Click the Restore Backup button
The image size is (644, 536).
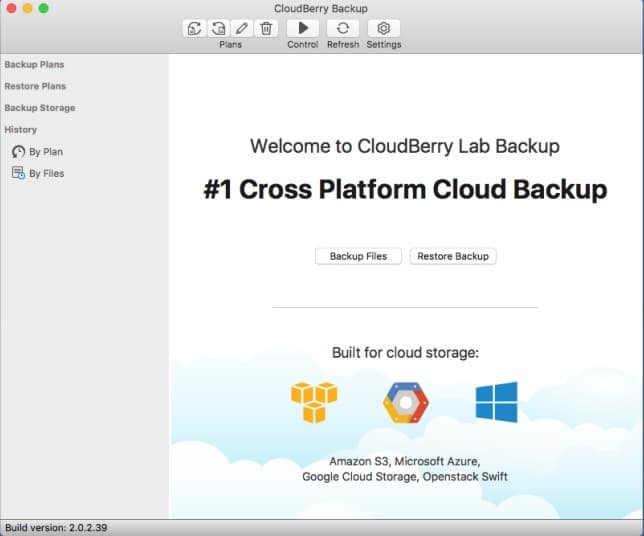point(453,256)
